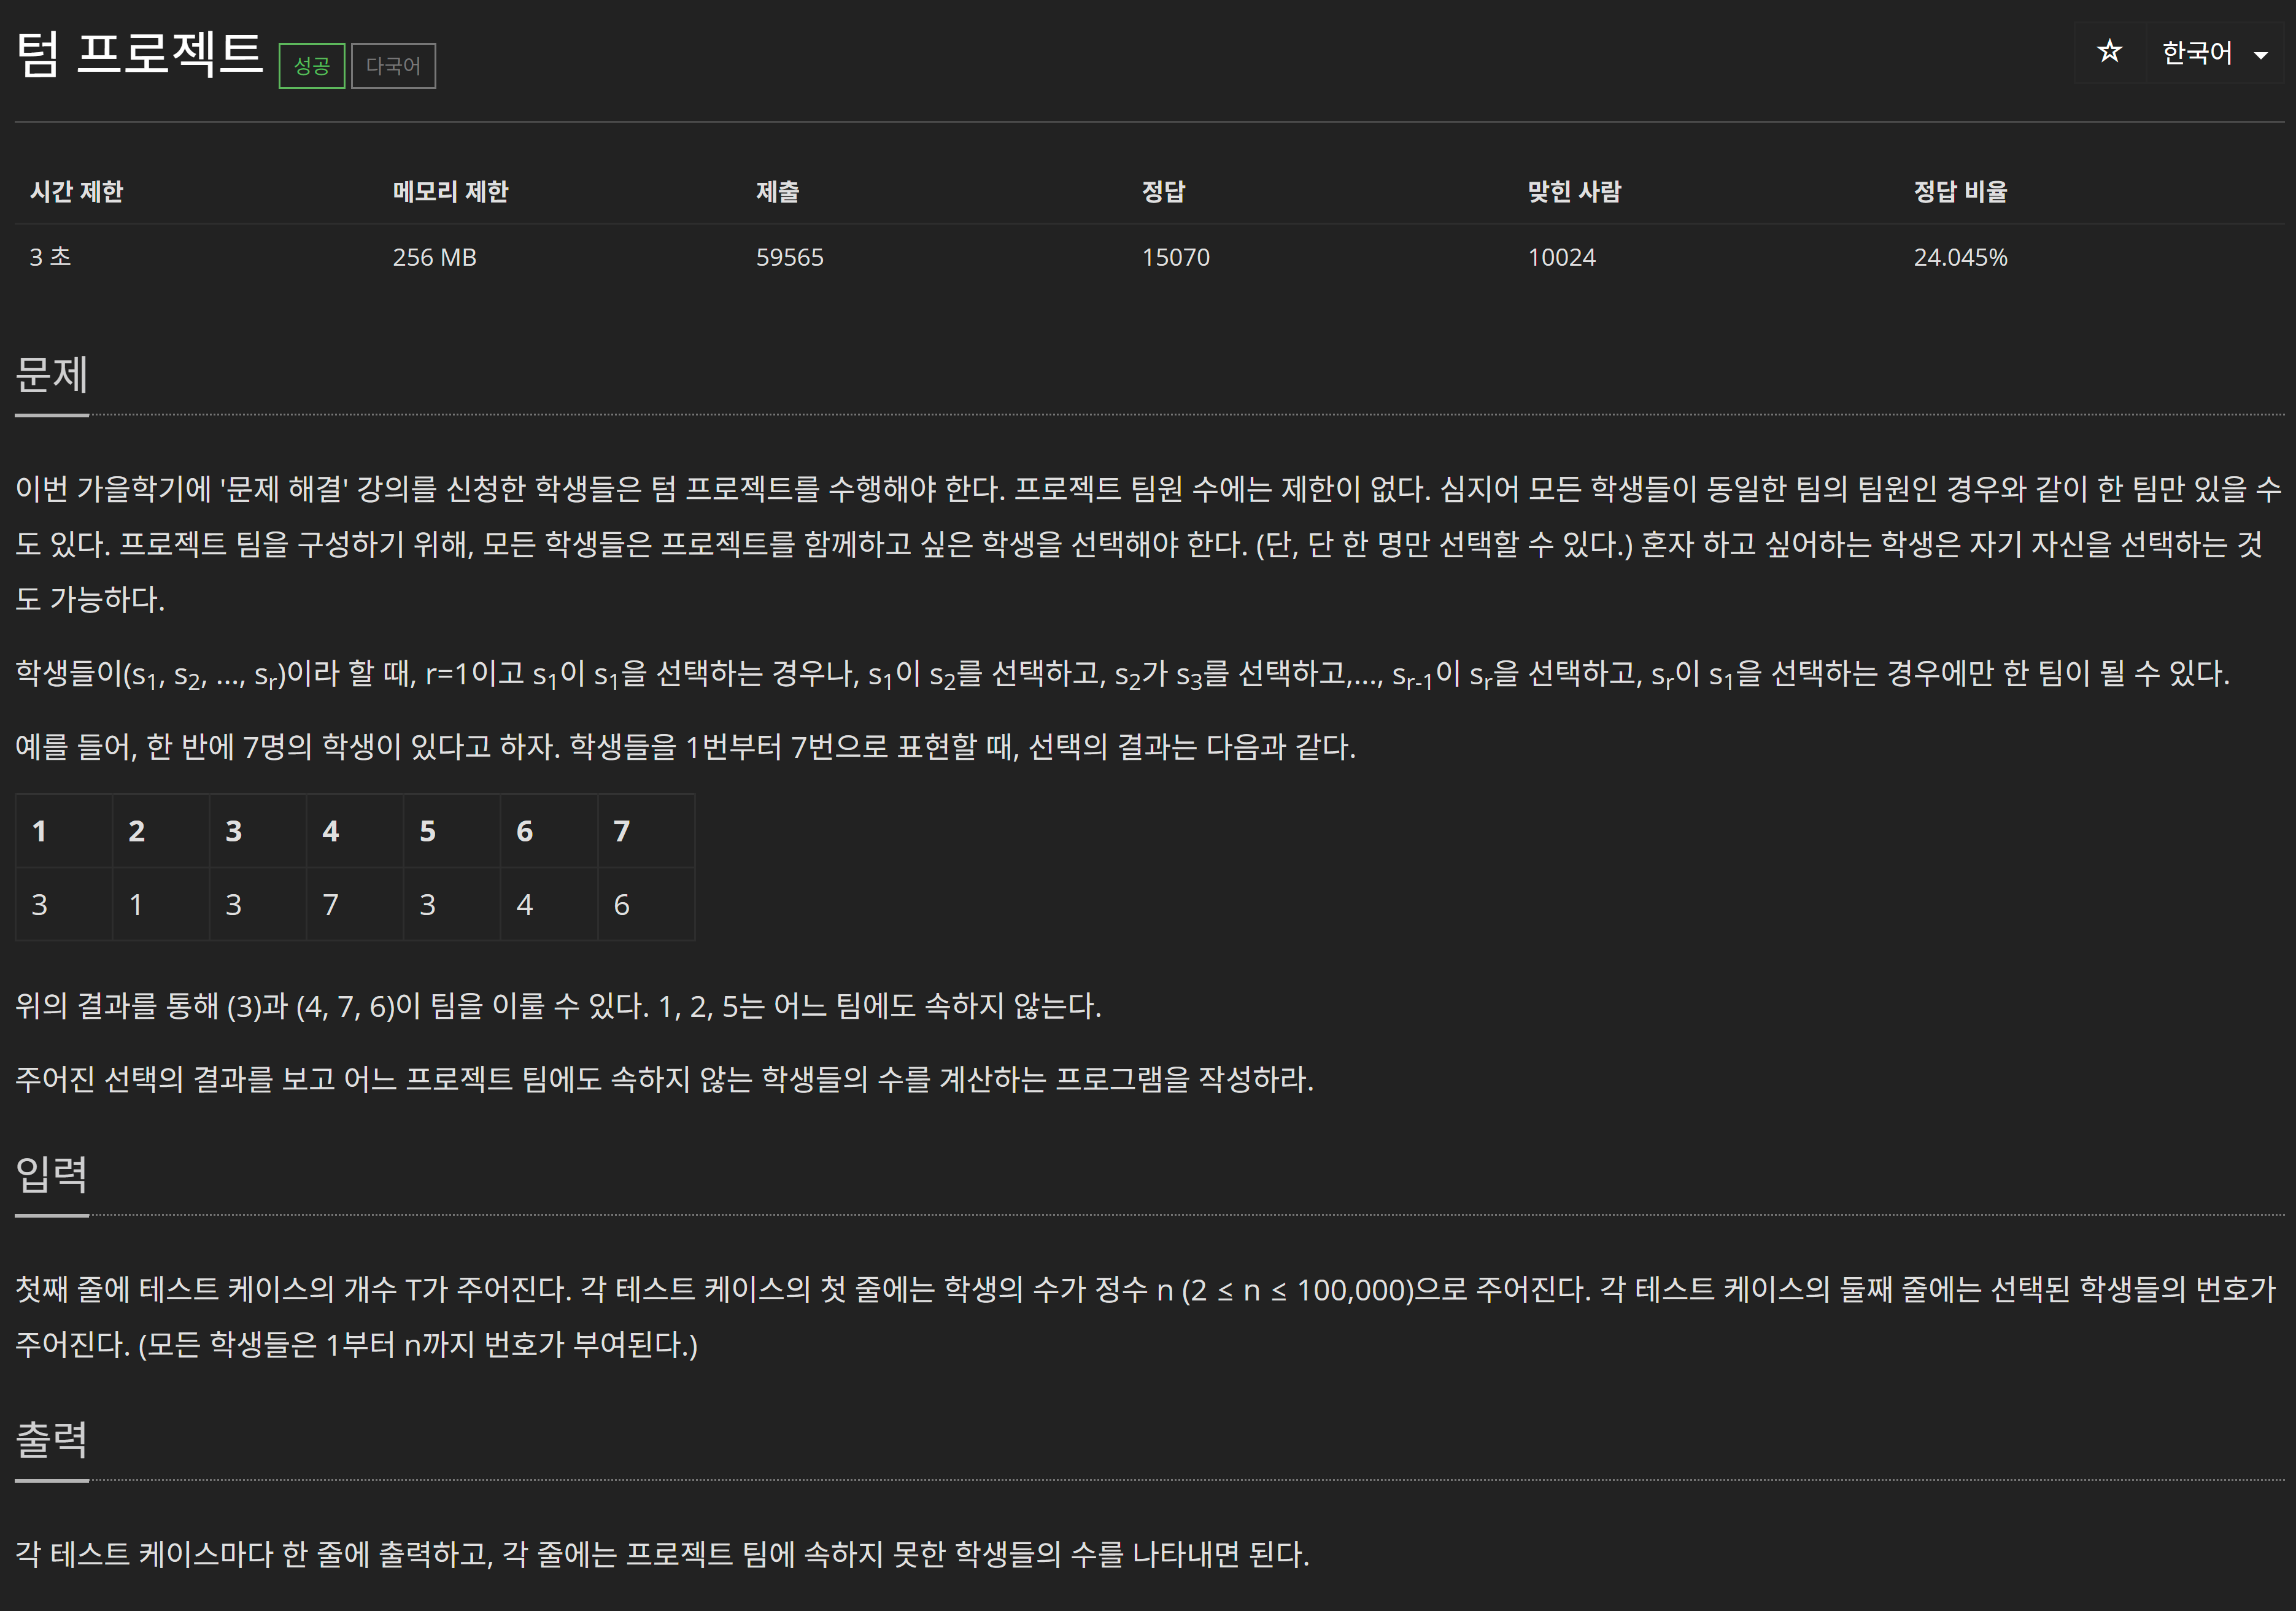Viewport: 2296px width, 1611px height.
Task: Click the 15070 correct answers value
Action: coord(1175,257)
